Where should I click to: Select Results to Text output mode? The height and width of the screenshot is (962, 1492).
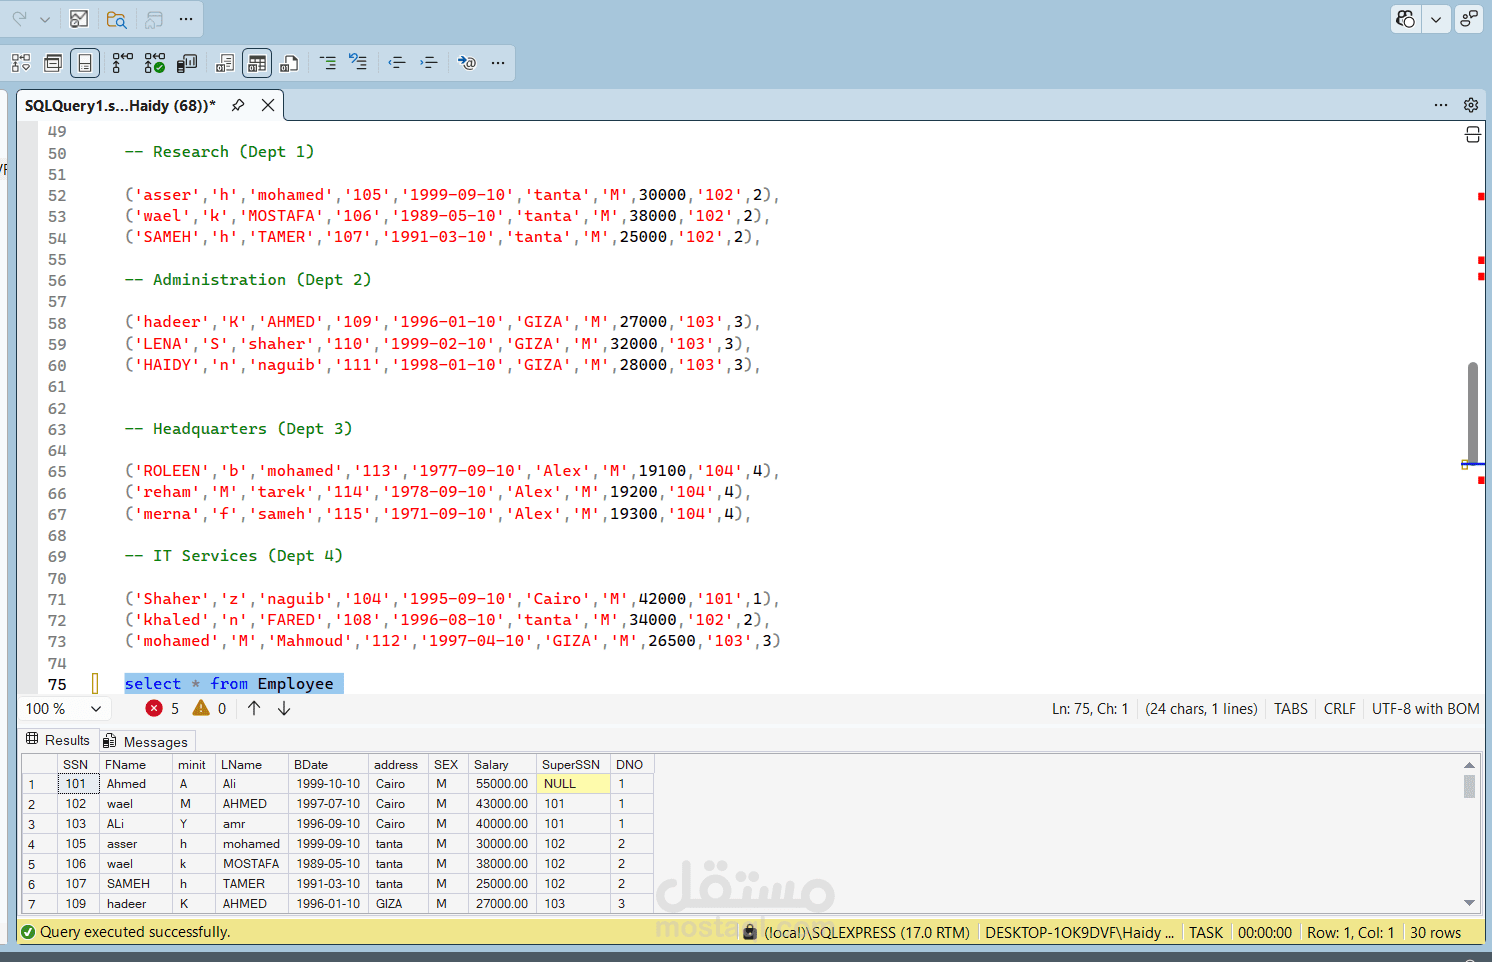[x=225, y=63]
